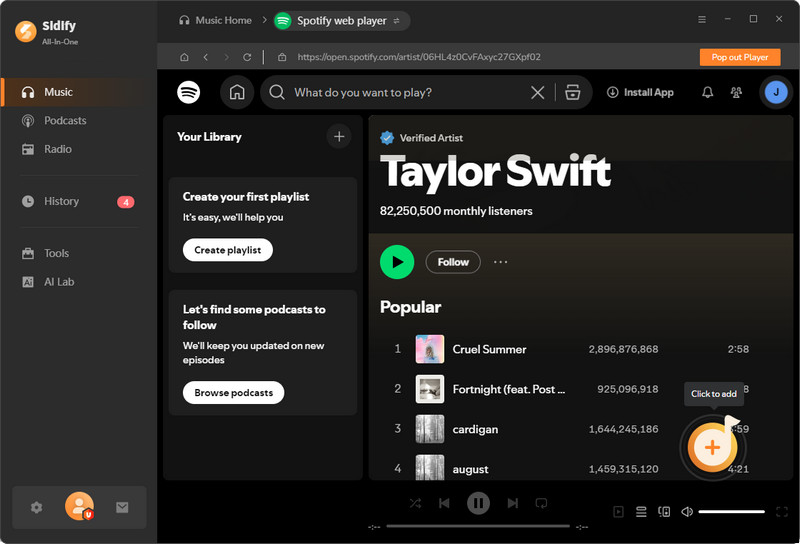Viewport: 800px width, 544px height.
Task: Select the Cruel Summer track title
Action: (489, 350)
